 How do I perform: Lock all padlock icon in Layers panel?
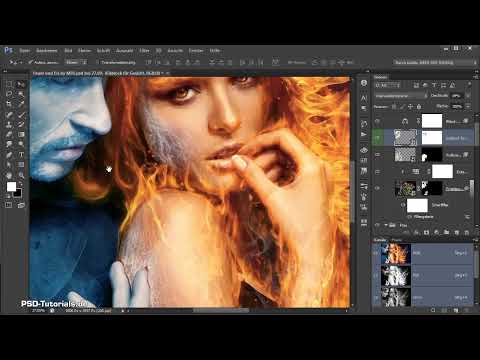point(419,107)
